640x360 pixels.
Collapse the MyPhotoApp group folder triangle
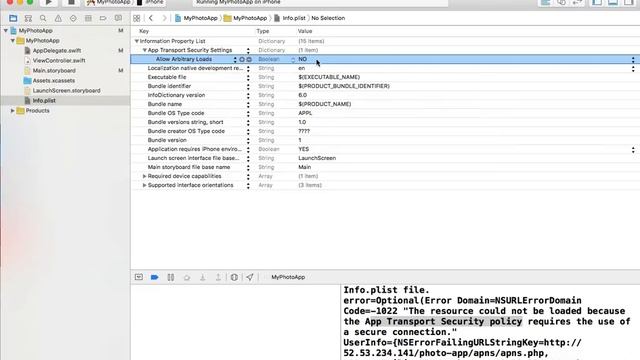point(13,41)
